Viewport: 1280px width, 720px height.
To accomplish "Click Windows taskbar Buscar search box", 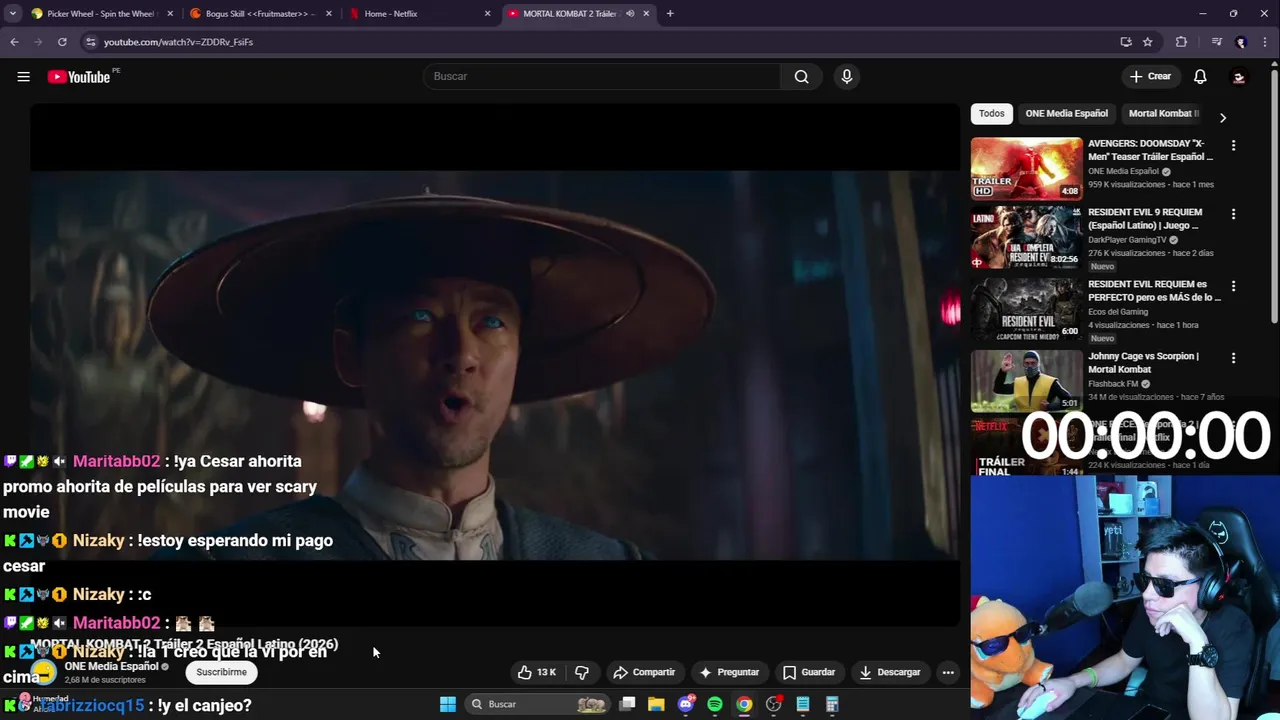I will click(538, 704).
